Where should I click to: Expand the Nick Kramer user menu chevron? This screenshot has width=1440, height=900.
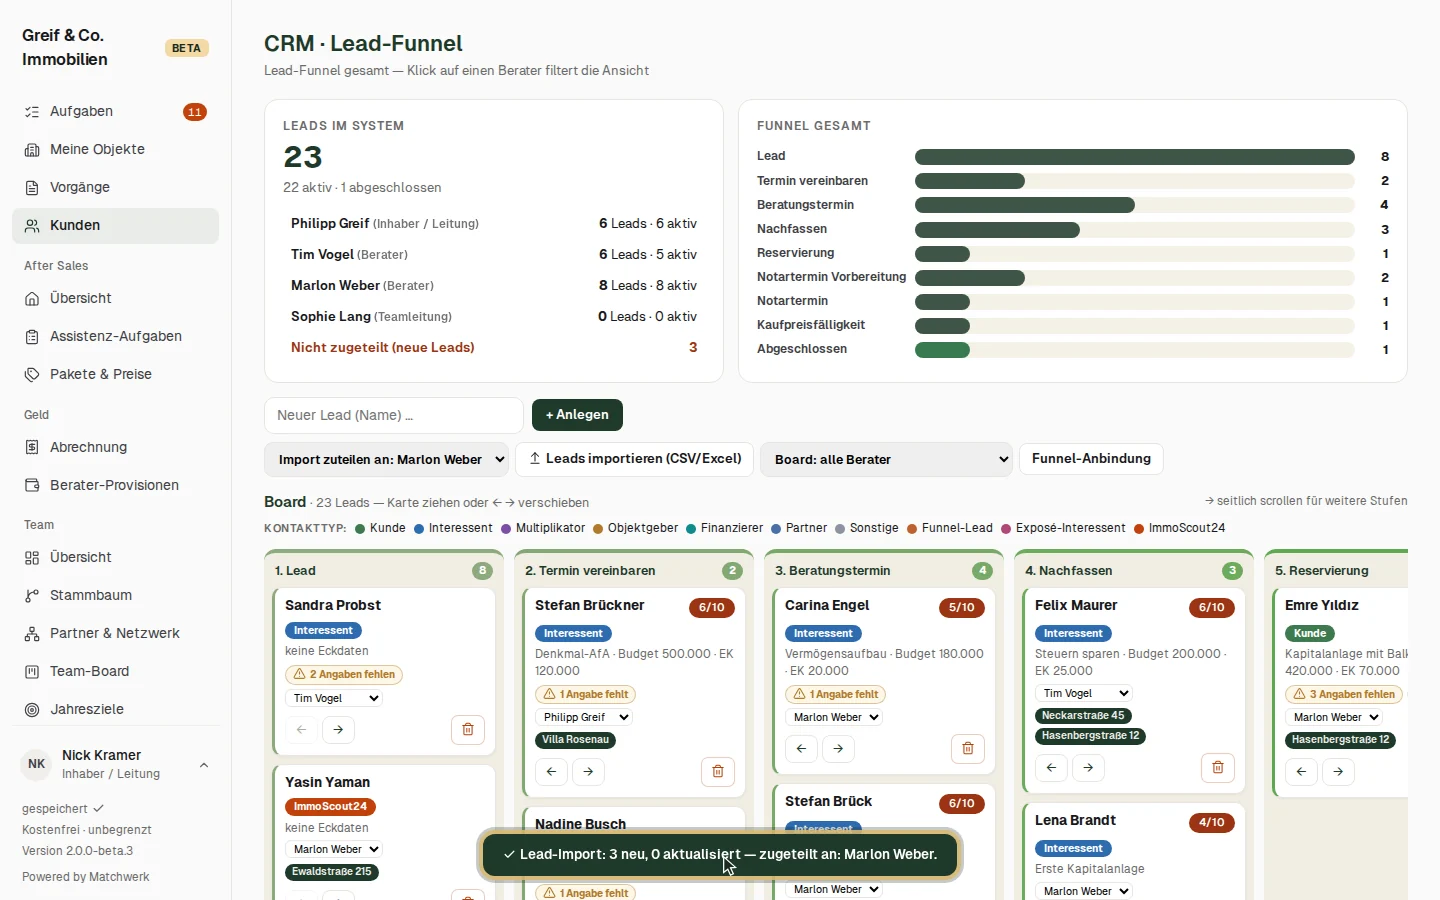204,765
